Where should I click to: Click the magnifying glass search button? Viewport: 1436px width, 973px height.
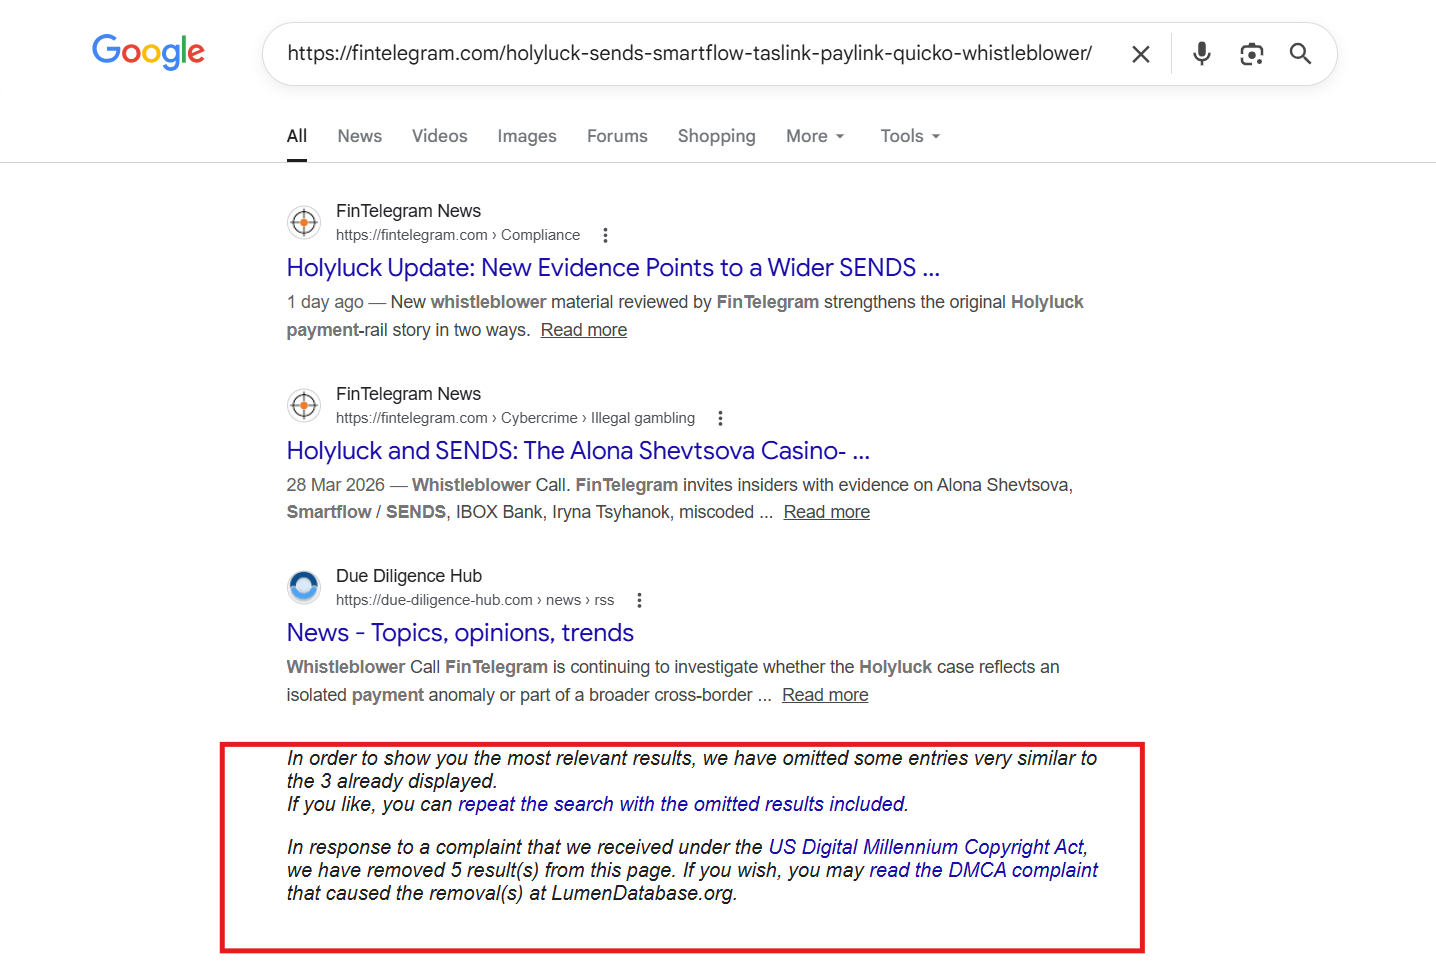coord(1300,54)
